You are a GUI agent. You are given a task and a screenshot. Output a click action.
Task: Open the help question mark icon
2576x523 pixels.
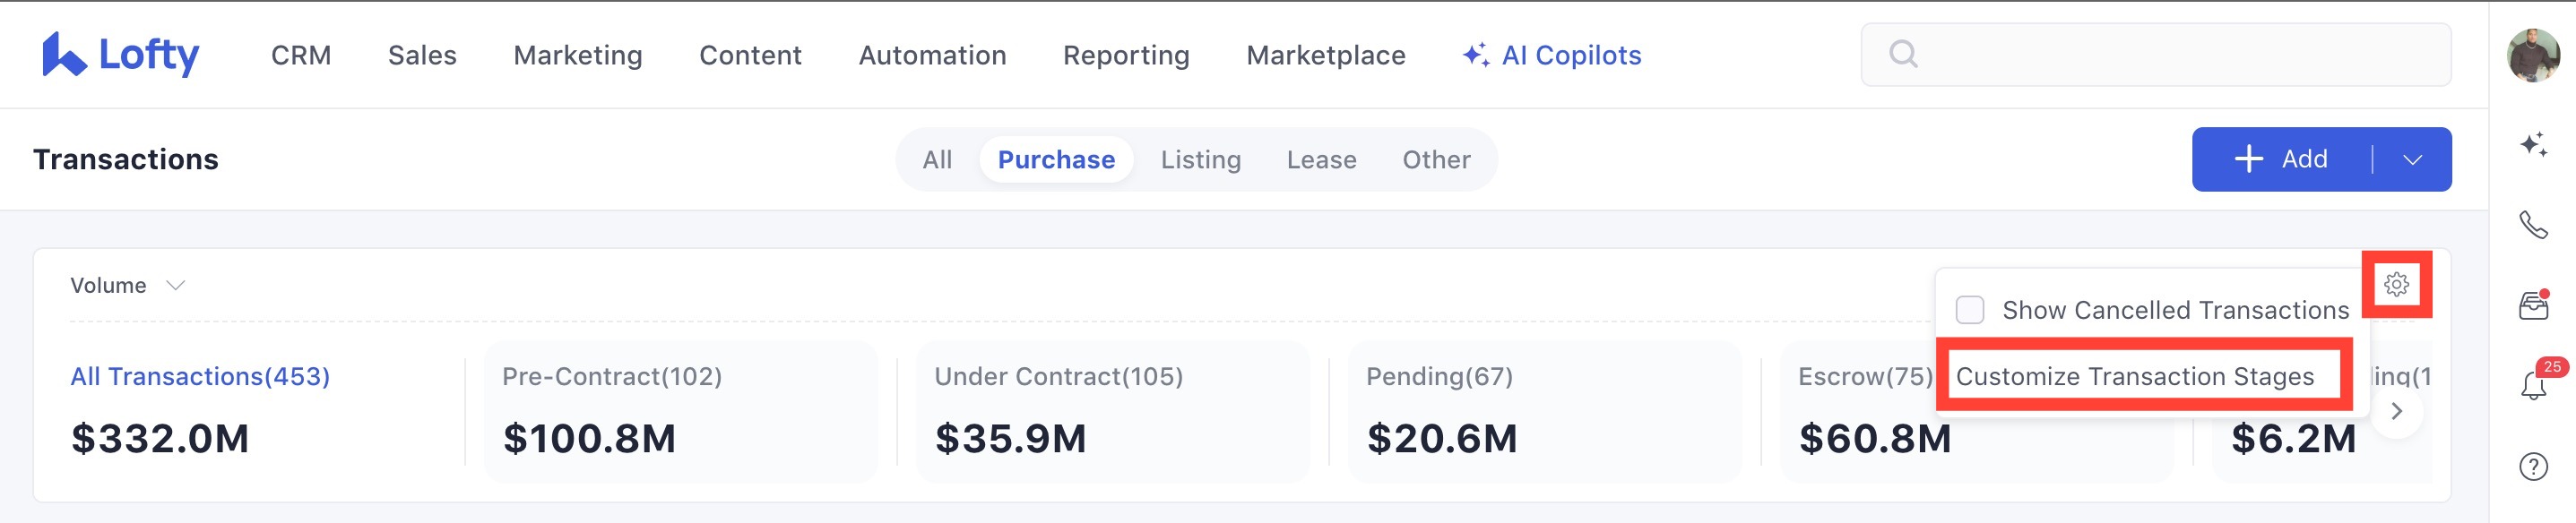point(2532,466)
